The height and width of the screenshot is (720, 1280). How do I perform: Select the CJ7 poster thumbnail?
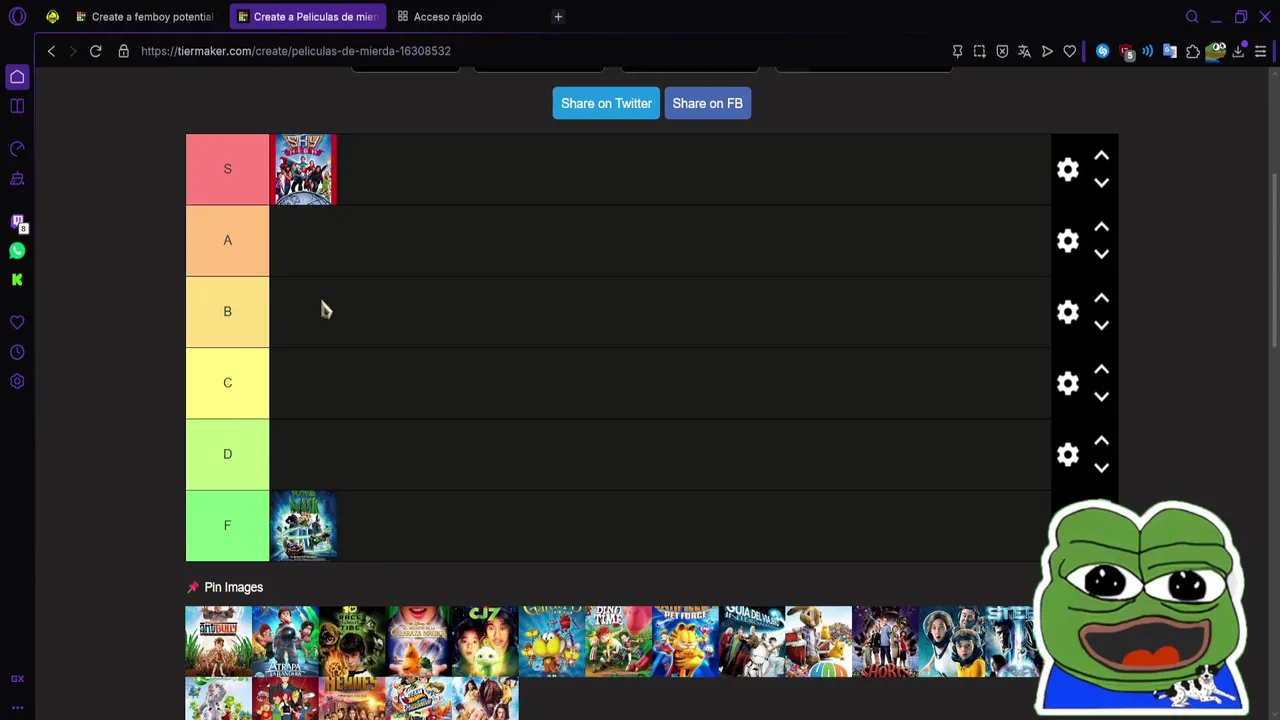[485, 641]
